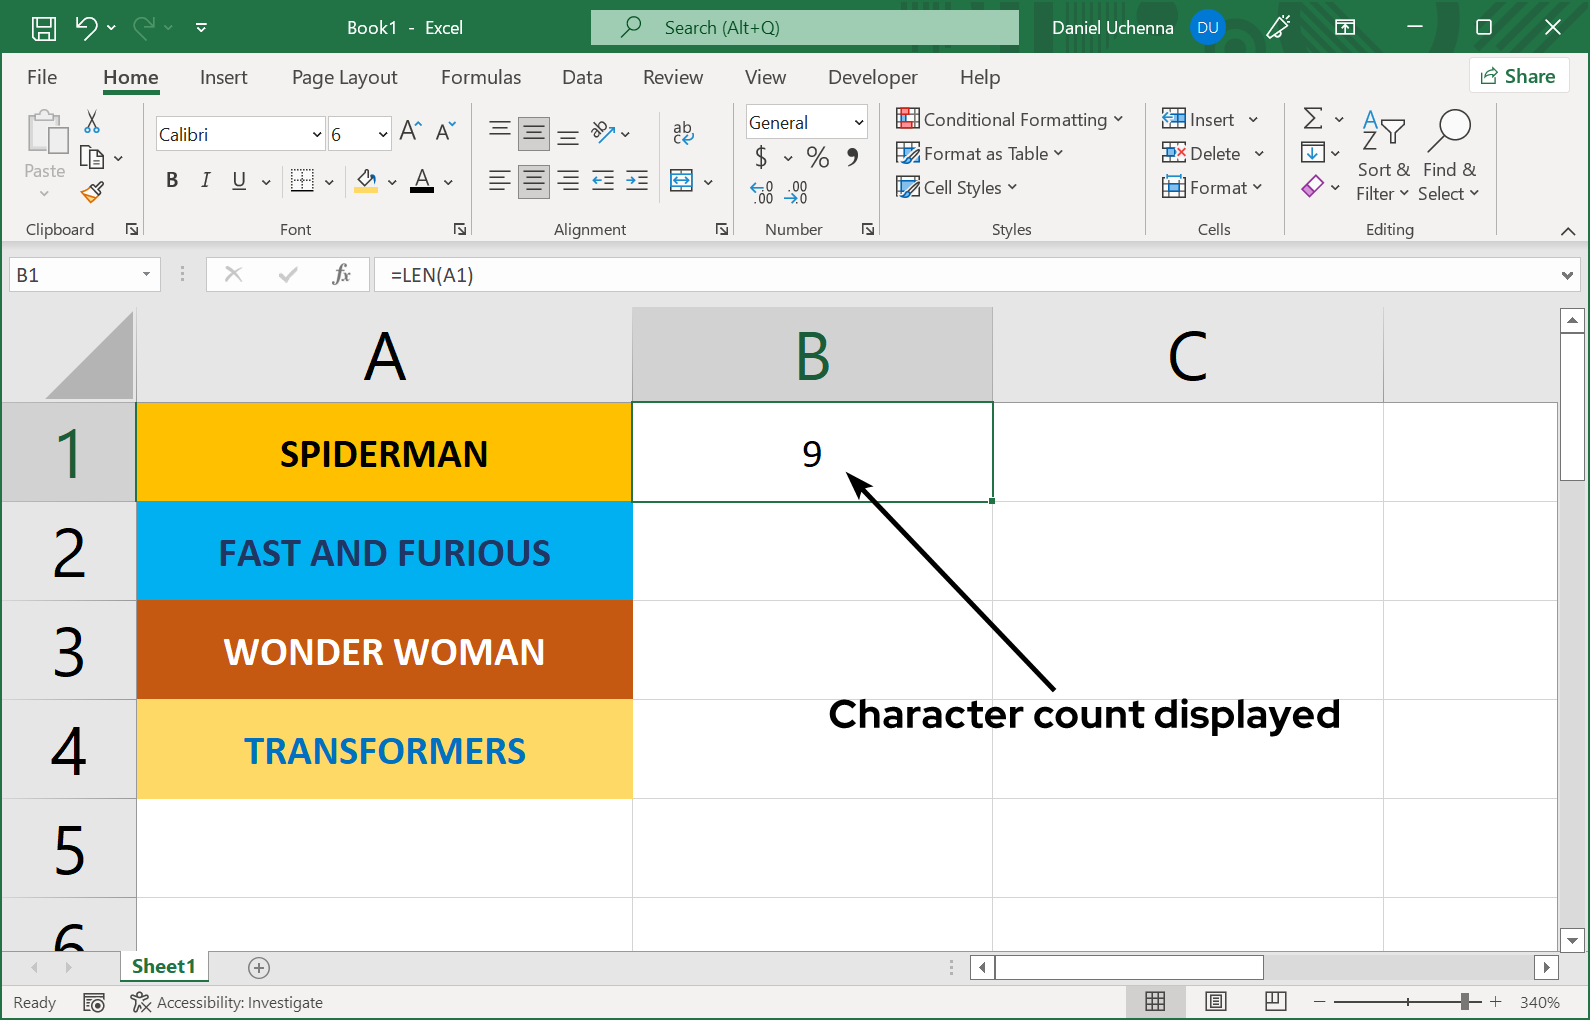Image resolution: width=1590 pixels, height=1020 pixels.
Task: Switch to the Data tab
Action: click(x=582, y=77)
